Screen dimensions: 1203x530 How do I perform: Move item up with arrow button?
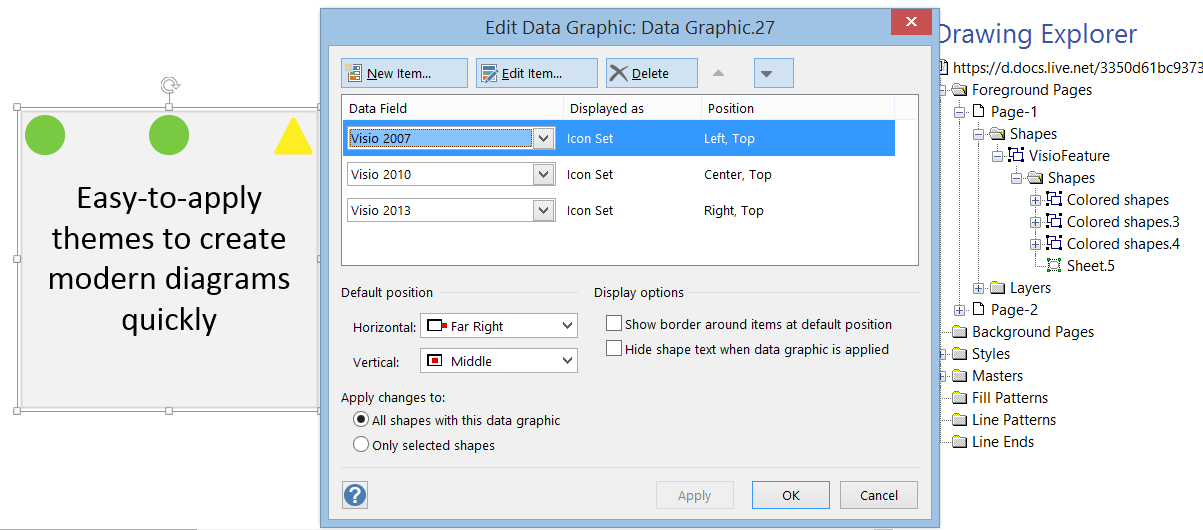[718, 73]
